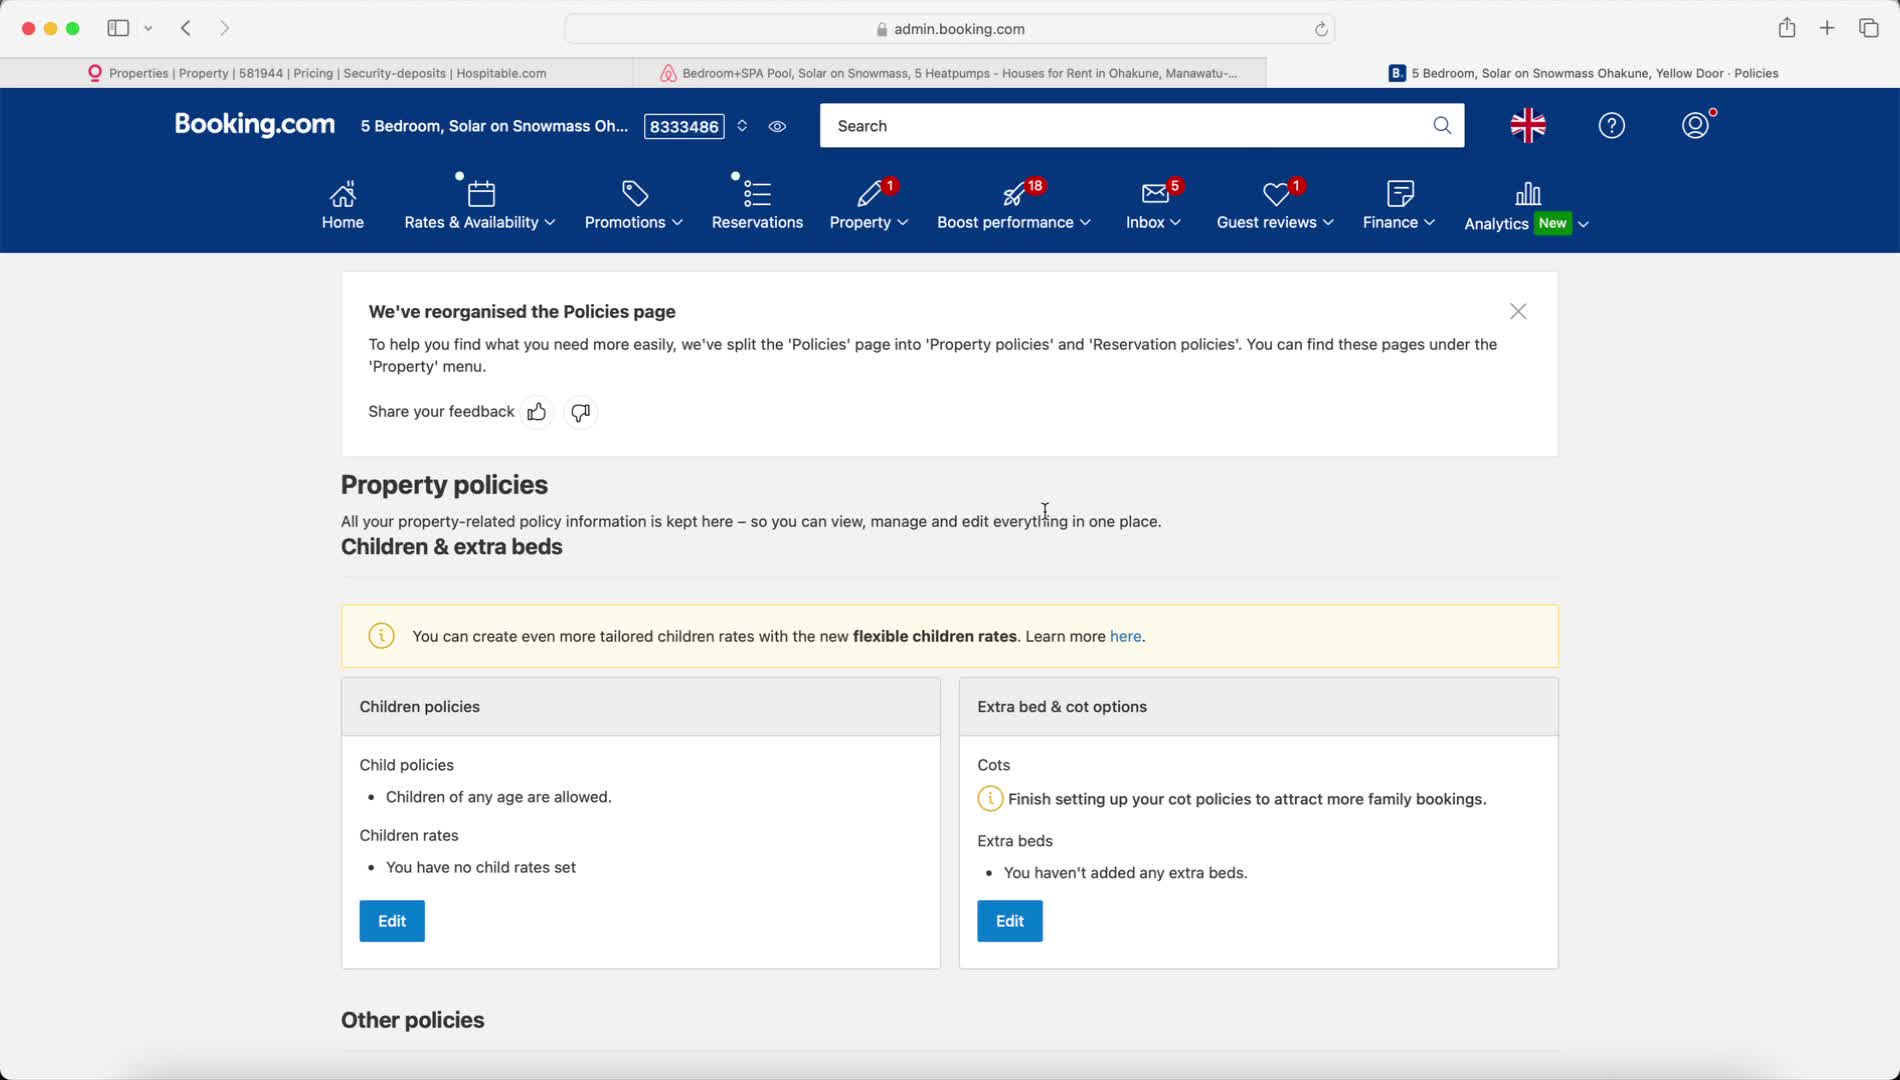Click the 'Children & extra beds' heading
1900x1080 pixels.
click(452, 547)
